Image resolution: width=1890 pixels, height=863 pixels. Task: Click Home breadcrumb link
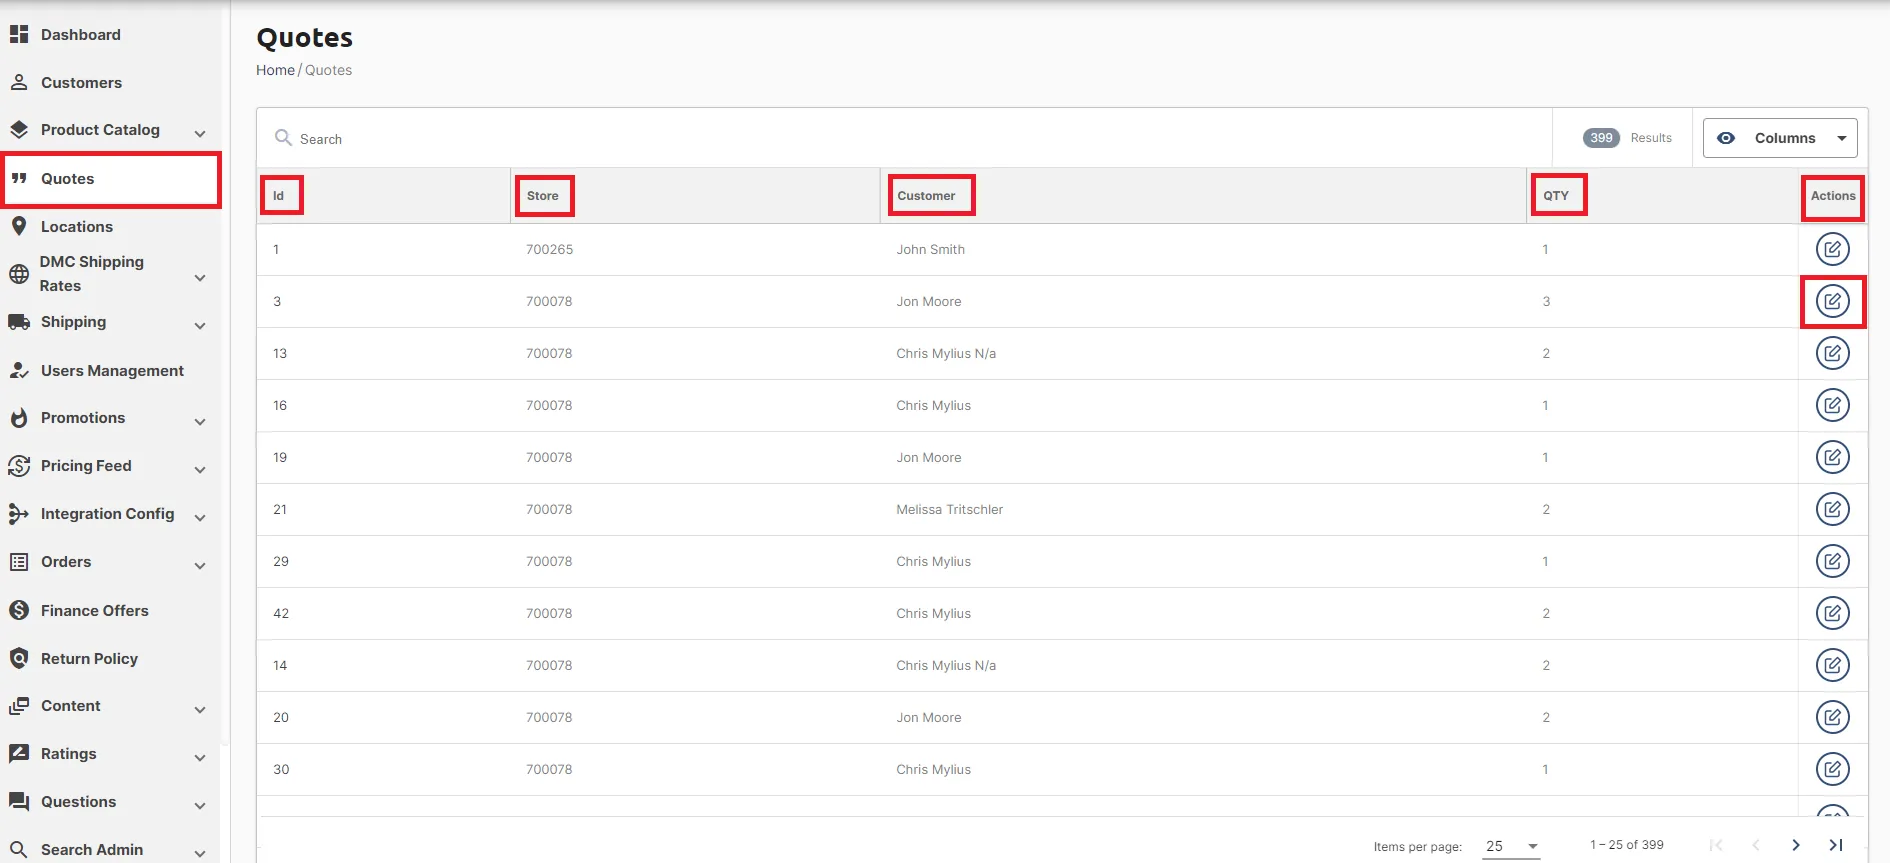point(275,70)
